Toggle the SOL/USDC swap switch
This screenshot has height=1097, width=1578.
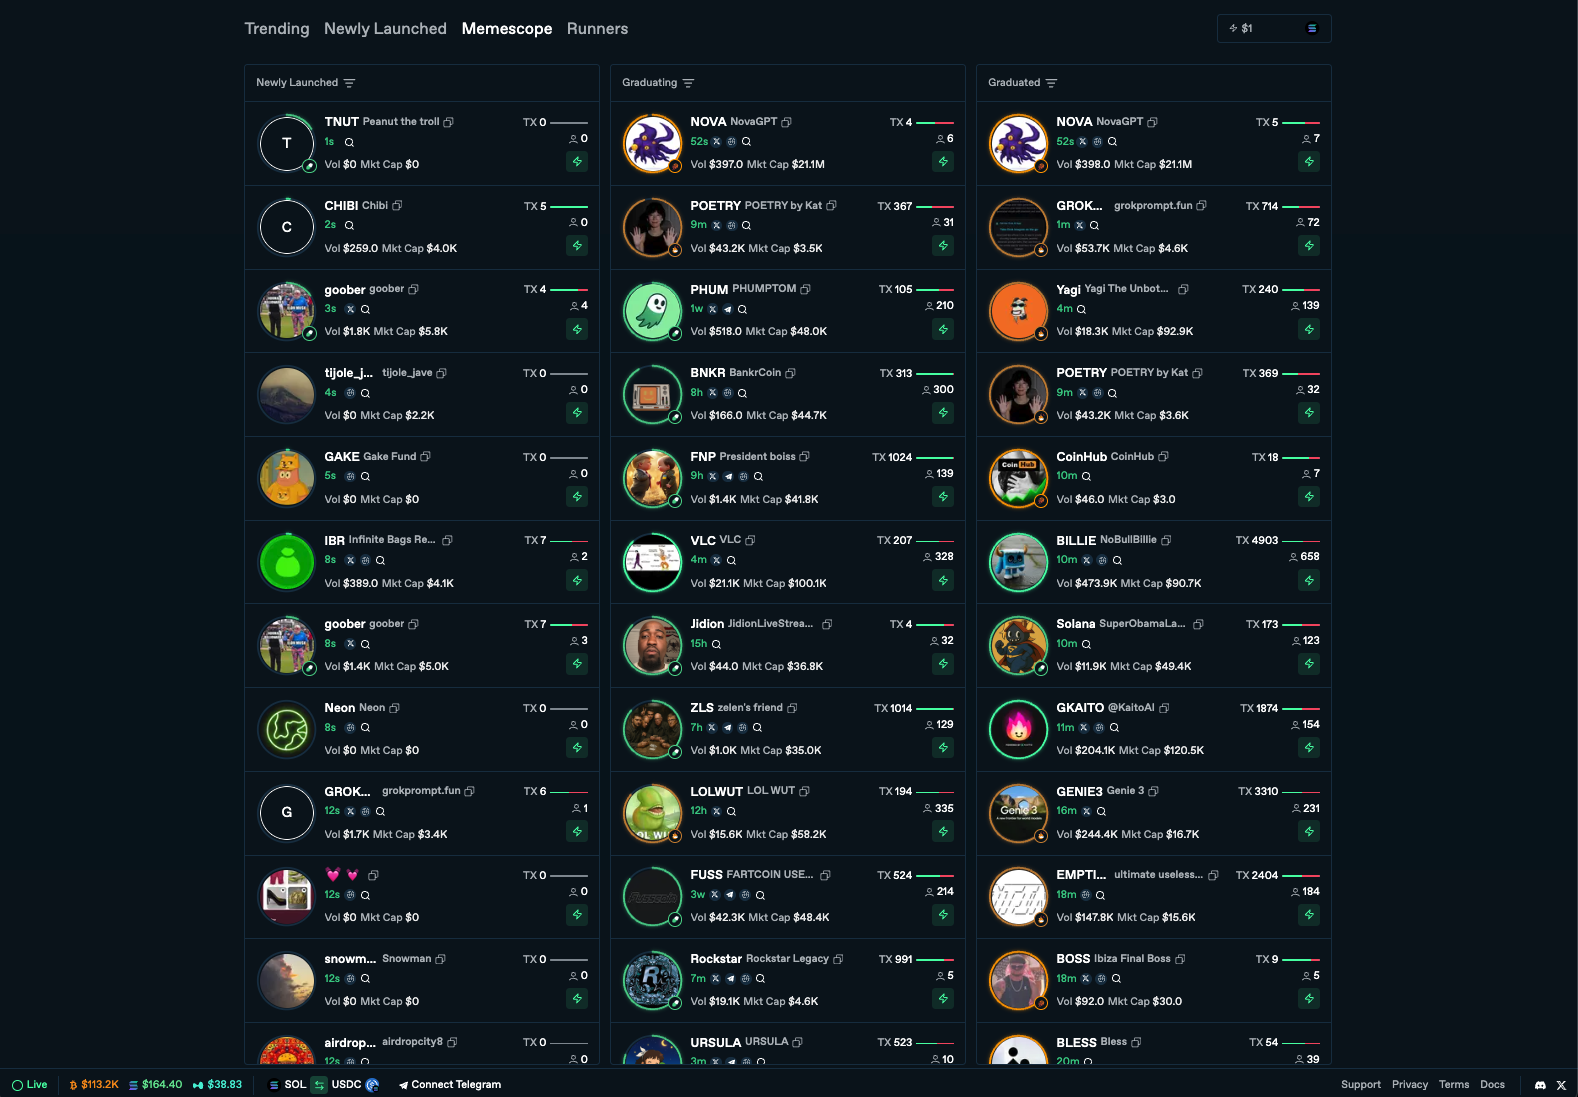(319, 1085)
